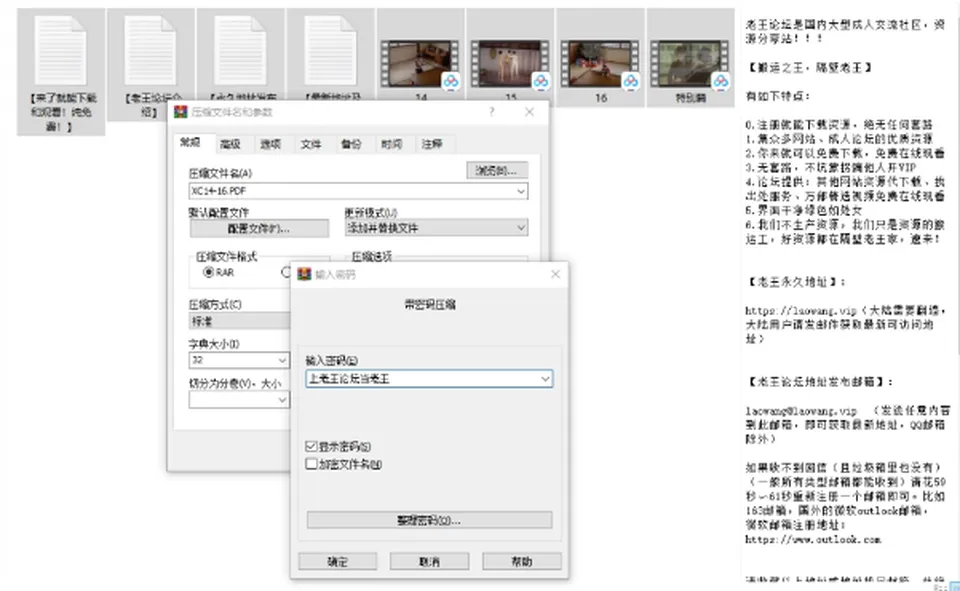
Task: Click 取消 in the password dialog
Action: click(429, 561)
